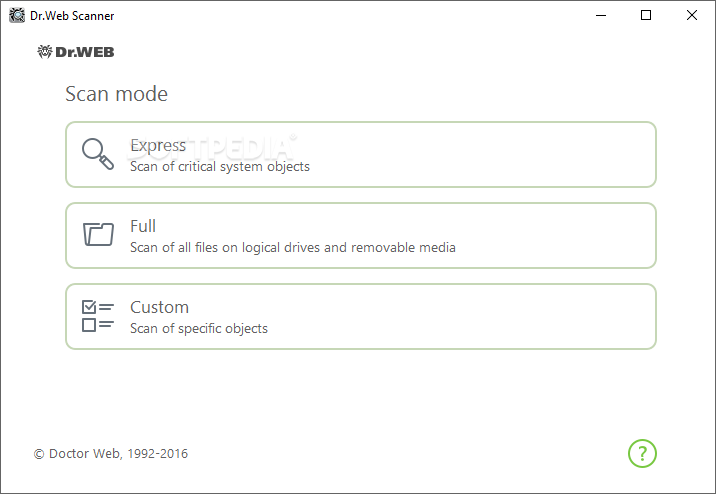Viewport: 716px width, 494px height.
Task: Maximize the Dr.Web Scanner window
Action: (x=646, y=16)
